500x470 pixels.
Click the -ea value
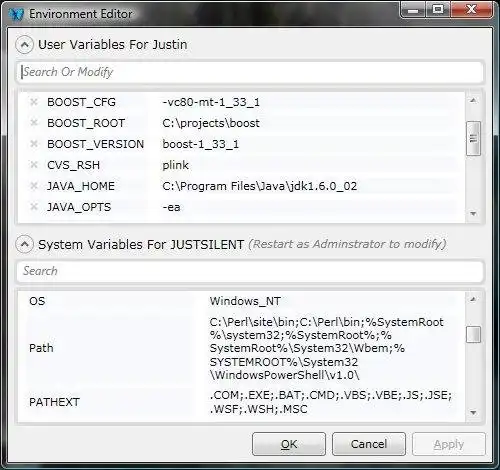click(x=171, y=207)
